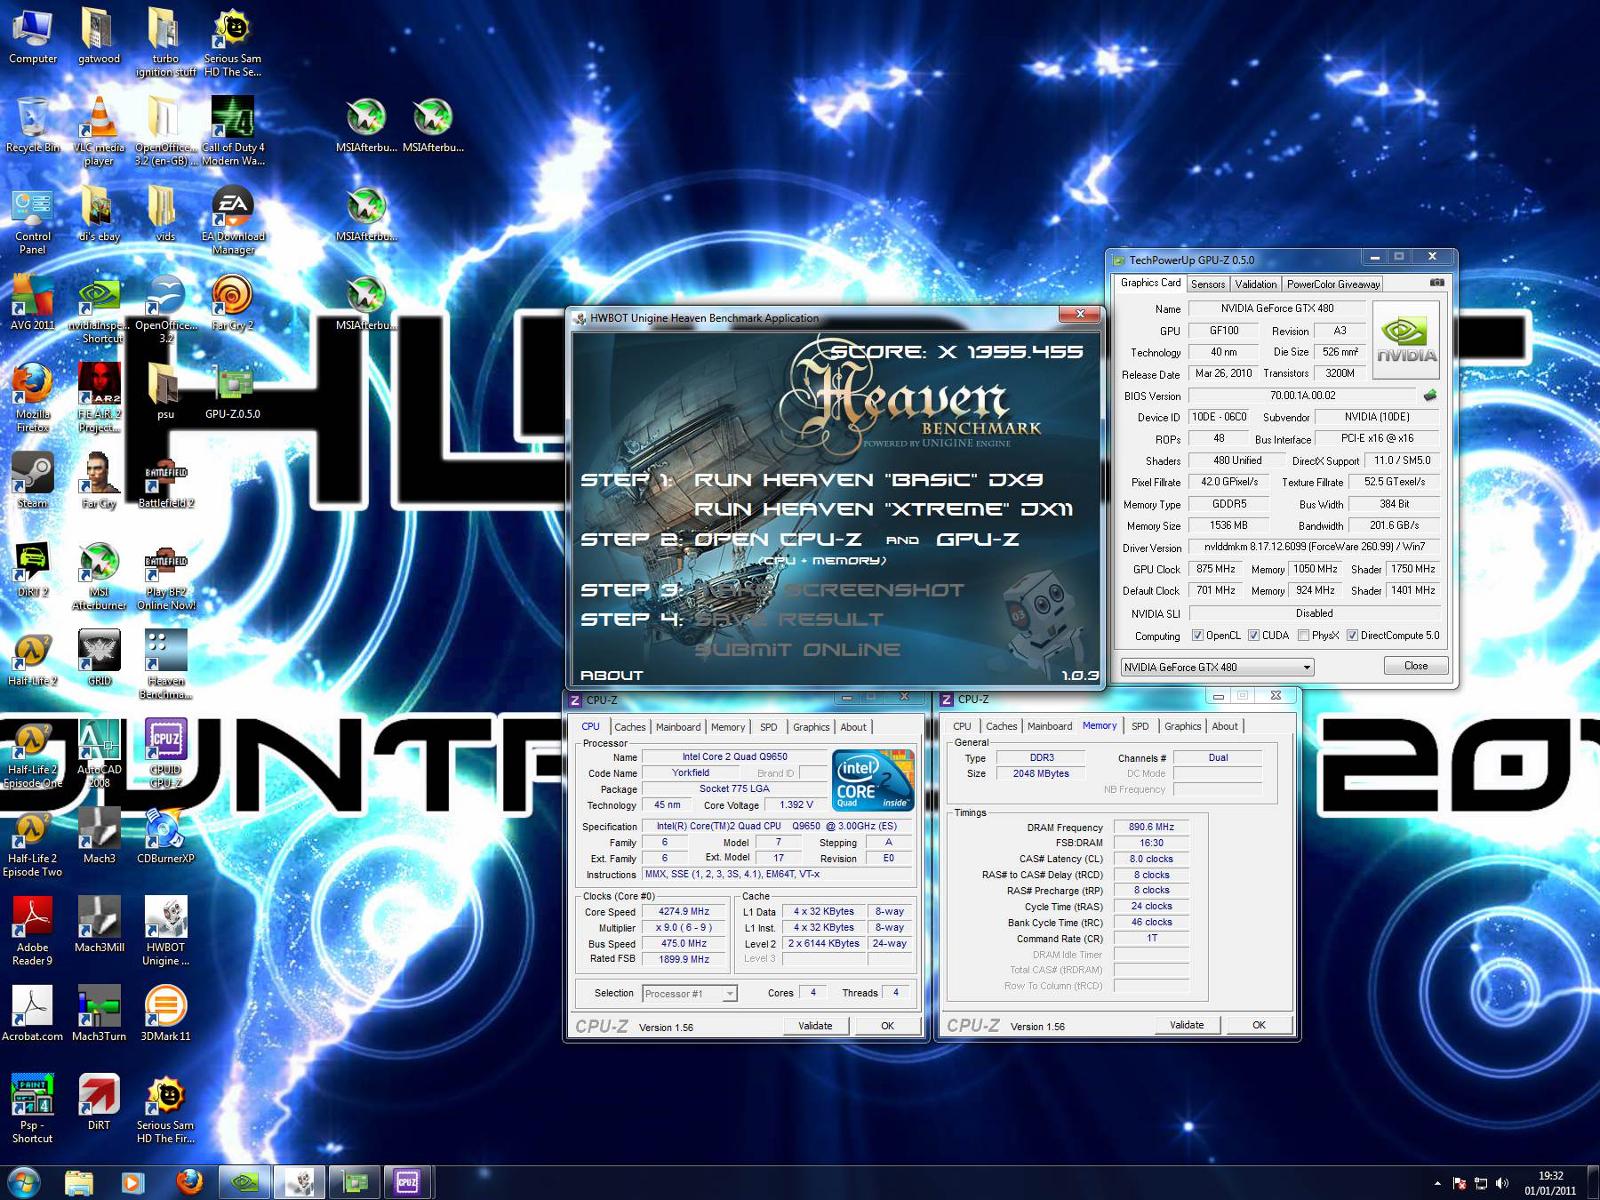This screenshot has width=1600, height=1200.
Task: Switch to the Validation tab in GPU-Z
Action: pos(1255,284)
